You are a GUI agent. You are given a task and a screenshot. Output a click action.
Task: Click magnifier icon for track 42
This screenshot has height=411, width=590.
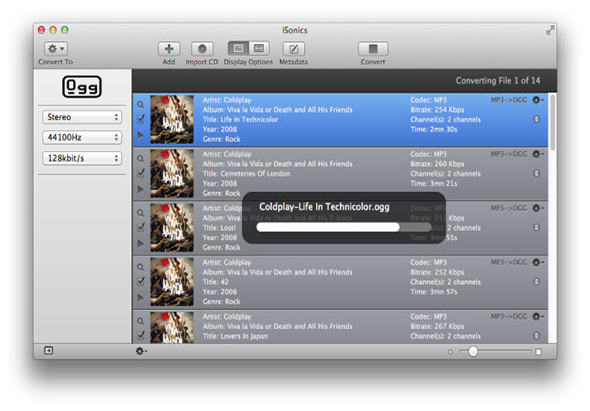(140, 267)
